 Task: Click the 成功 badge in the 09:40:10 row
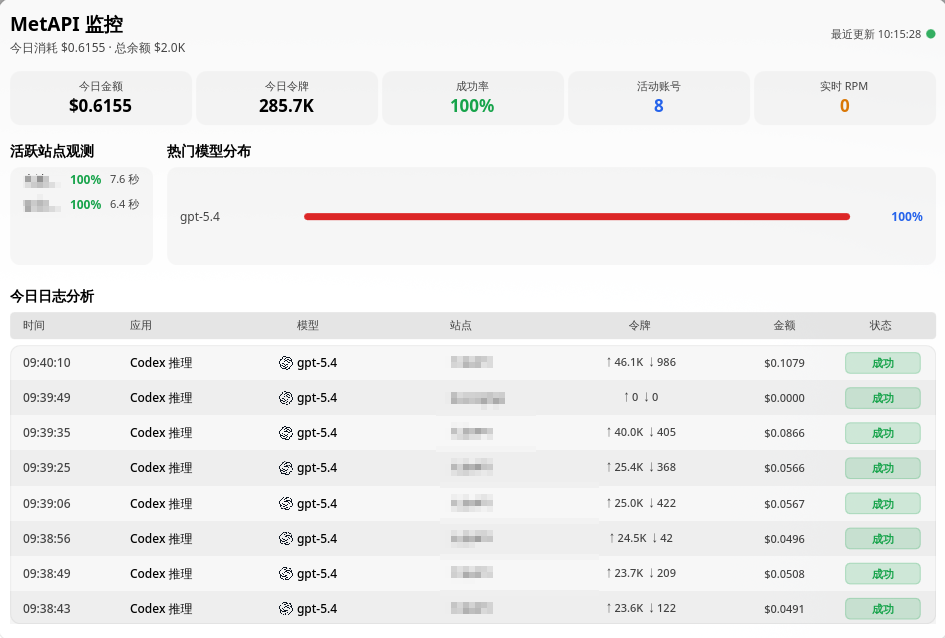click(882, 363)
